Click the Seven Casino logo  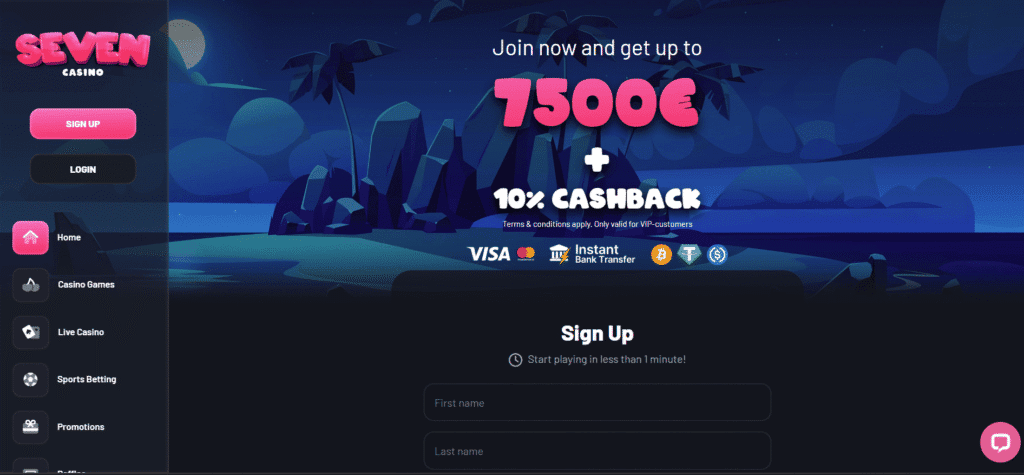(83, 54)
